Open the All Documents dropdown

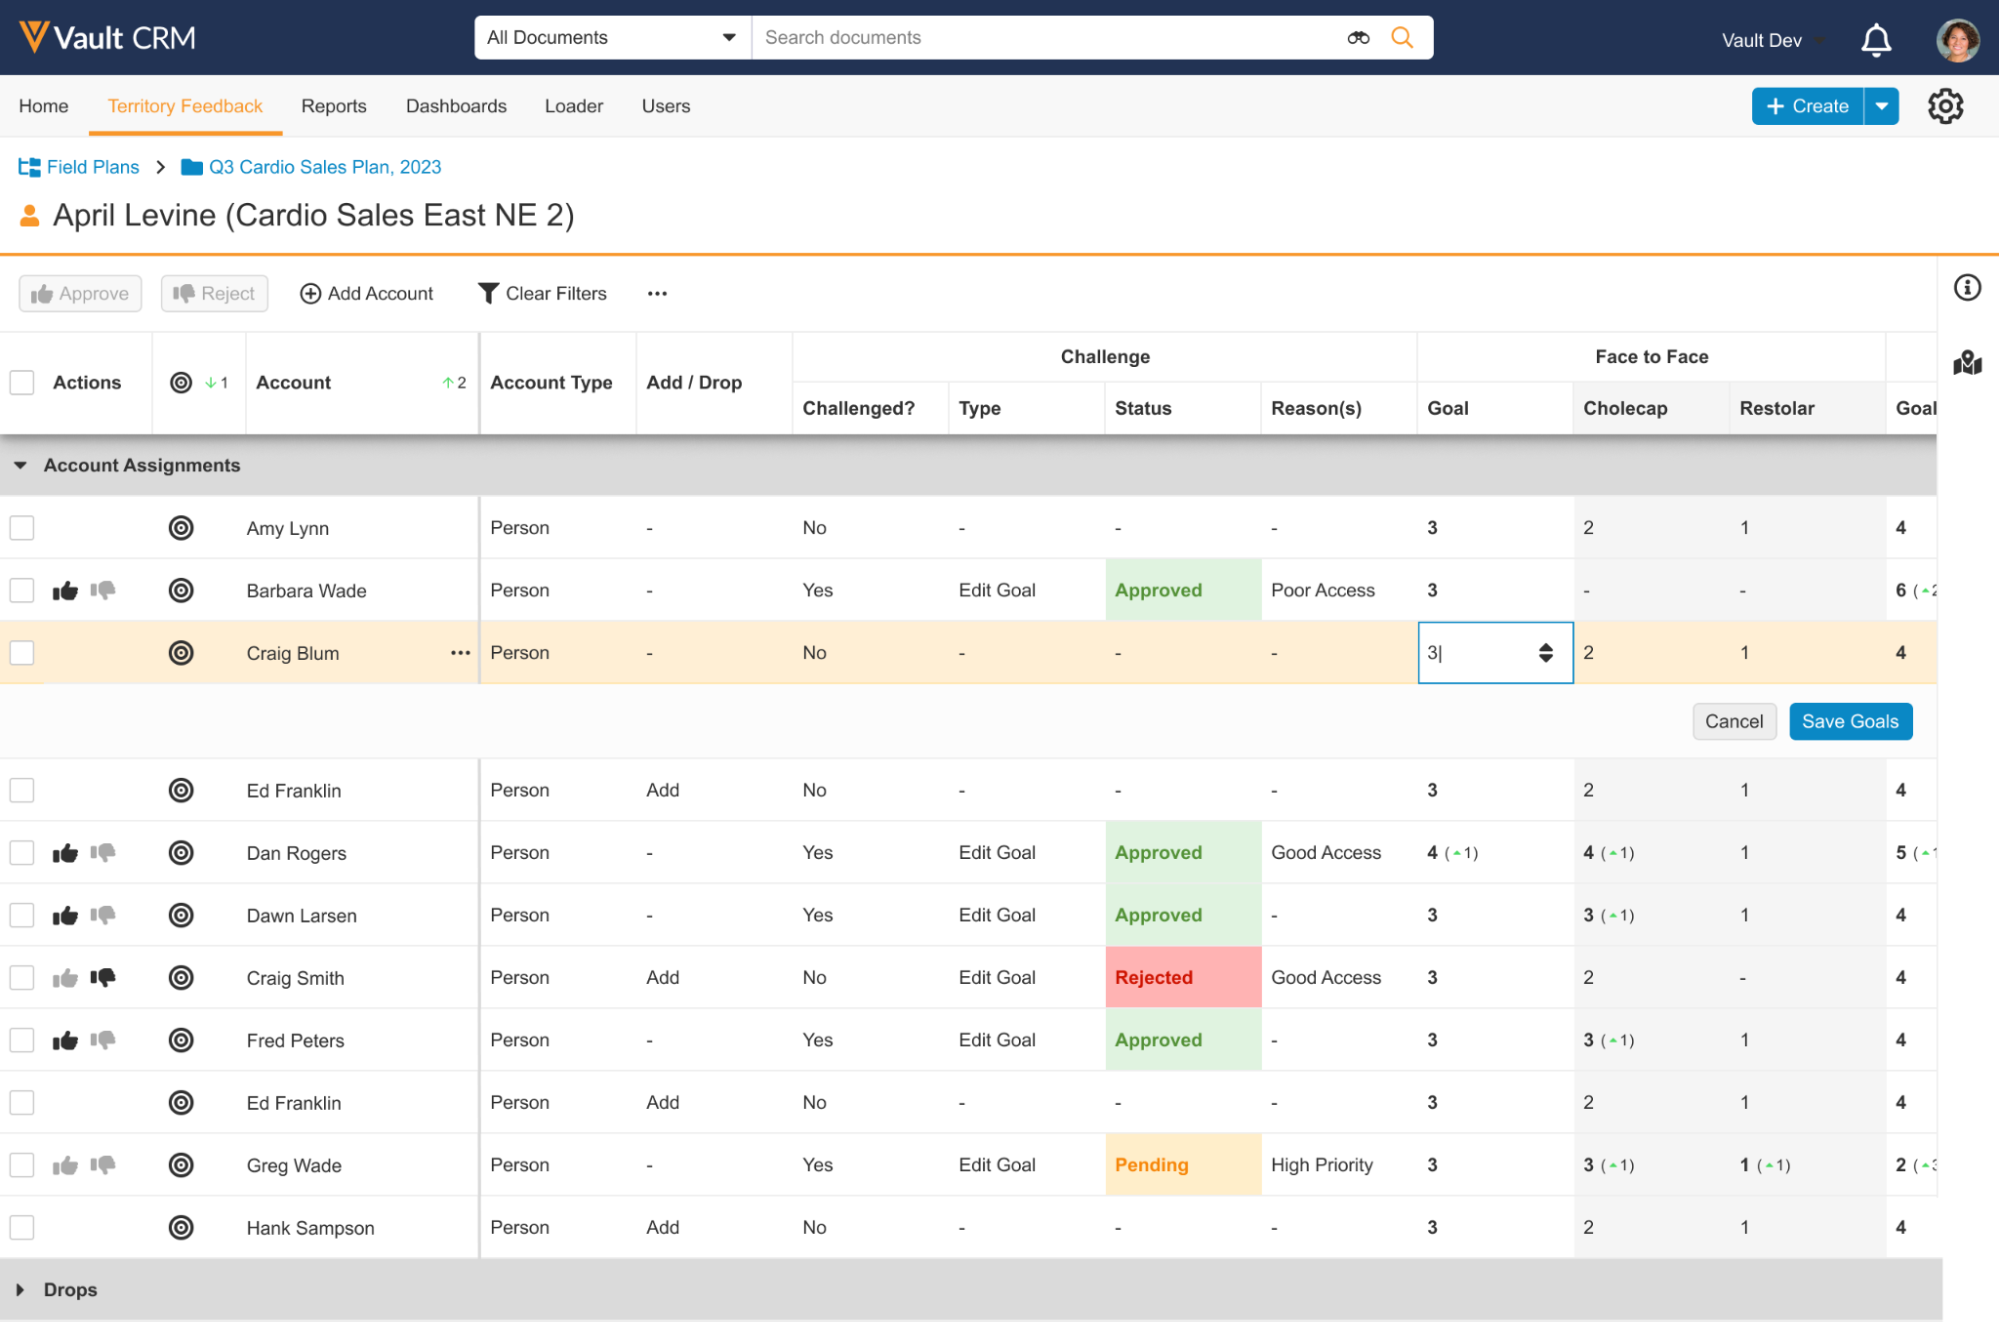[x=612, y=38]
